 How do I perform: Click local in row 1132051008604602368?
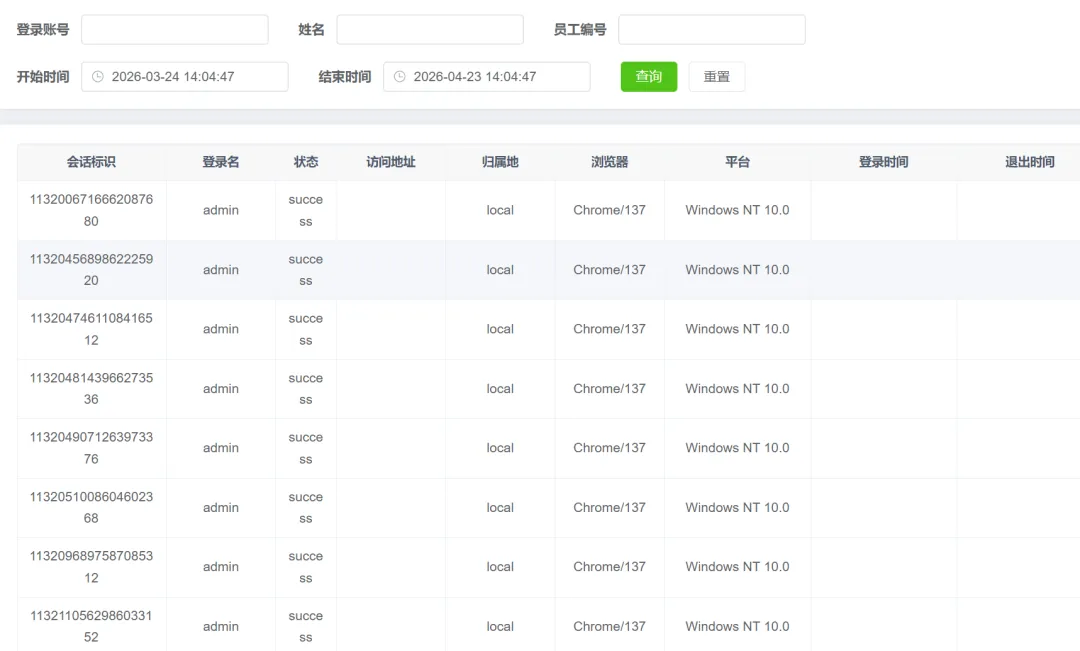click(x=500, y=507)
